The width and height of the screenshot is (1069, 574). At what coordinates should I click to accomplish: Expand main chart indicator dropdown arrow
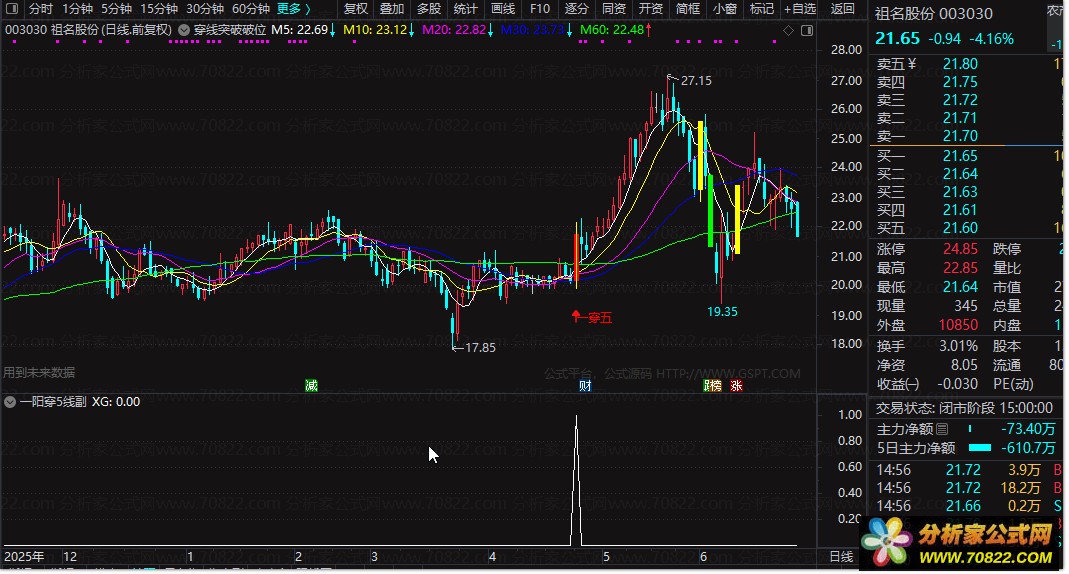click(183, 30)
